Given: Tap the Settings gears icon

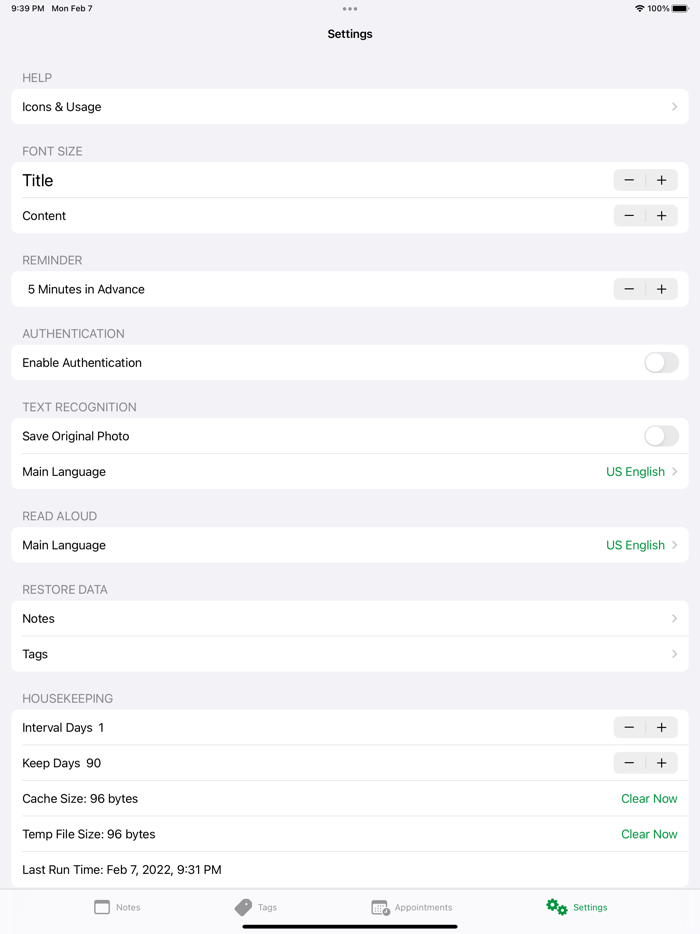Looking at the screenshot, I should (557, 907).
